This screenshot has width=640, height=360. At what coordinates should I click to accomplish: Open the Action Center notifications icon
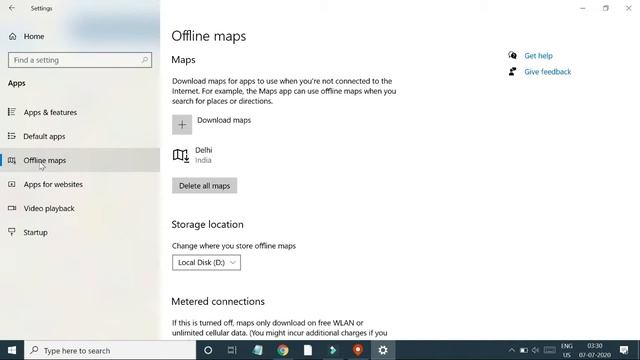tap(624, 350)
